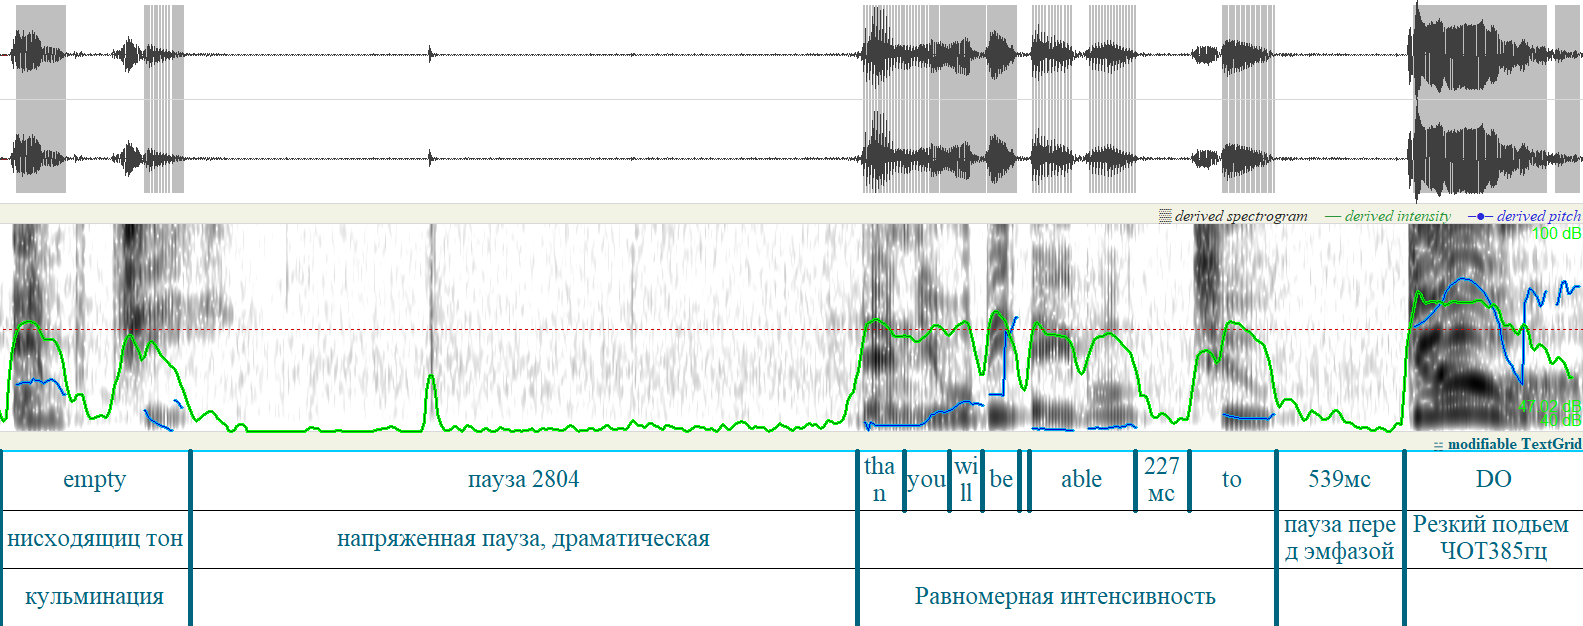Select the "will" word interval
Viewport: 1583px width, 626px height.
coord(966,480)
